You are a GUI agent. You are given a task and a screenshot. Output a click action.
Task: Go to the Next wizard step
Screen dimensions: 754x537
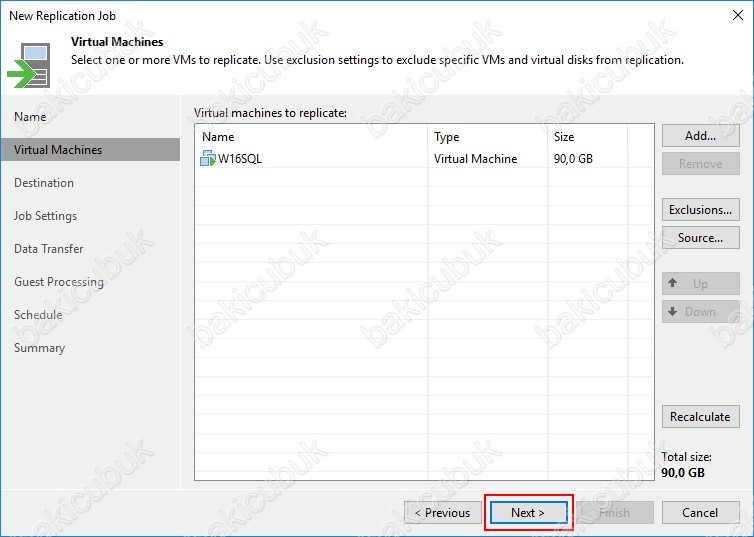pos(528,512)
